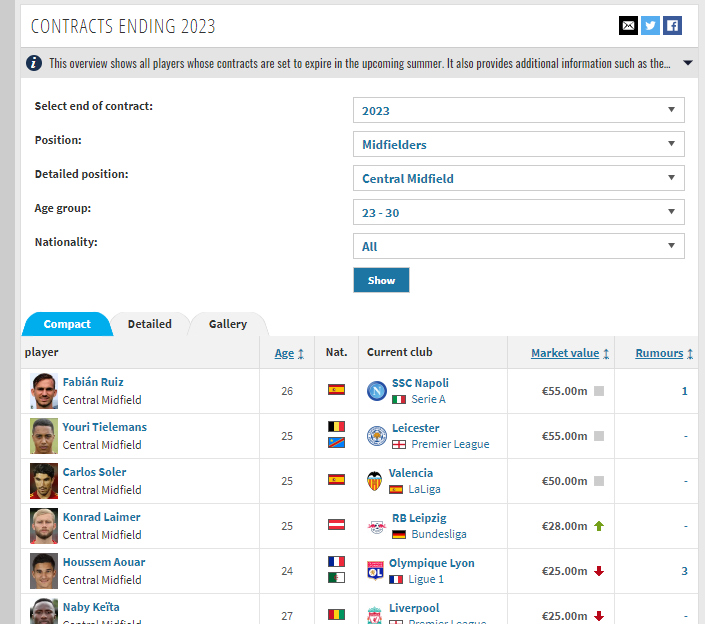Click Belgium flag in Youri Tielemans row
The height and width of the screenshot is (624, 705).
point(336,426)
